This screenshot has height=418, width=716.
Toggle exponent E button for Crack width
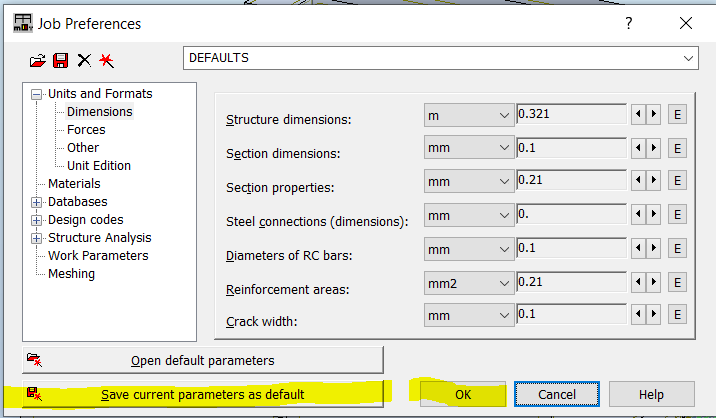pos(677,316)
